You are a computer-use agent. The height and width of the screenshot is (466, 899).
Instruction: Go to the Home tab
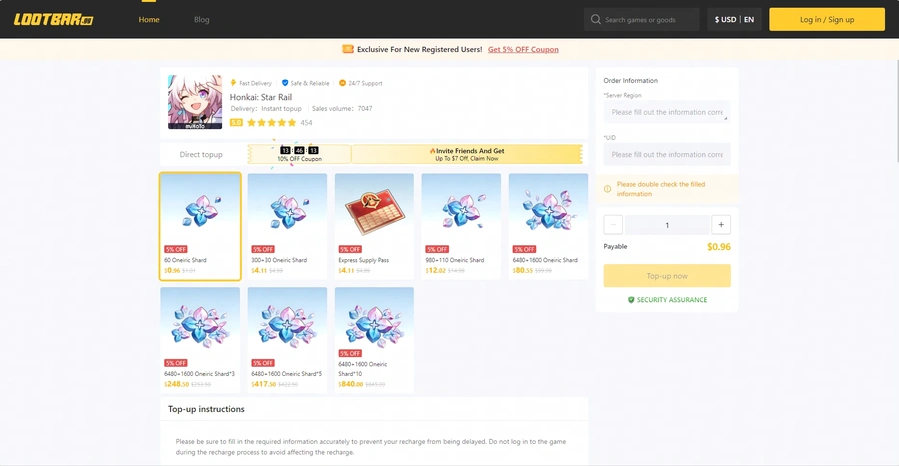click(x=149, y=19)
